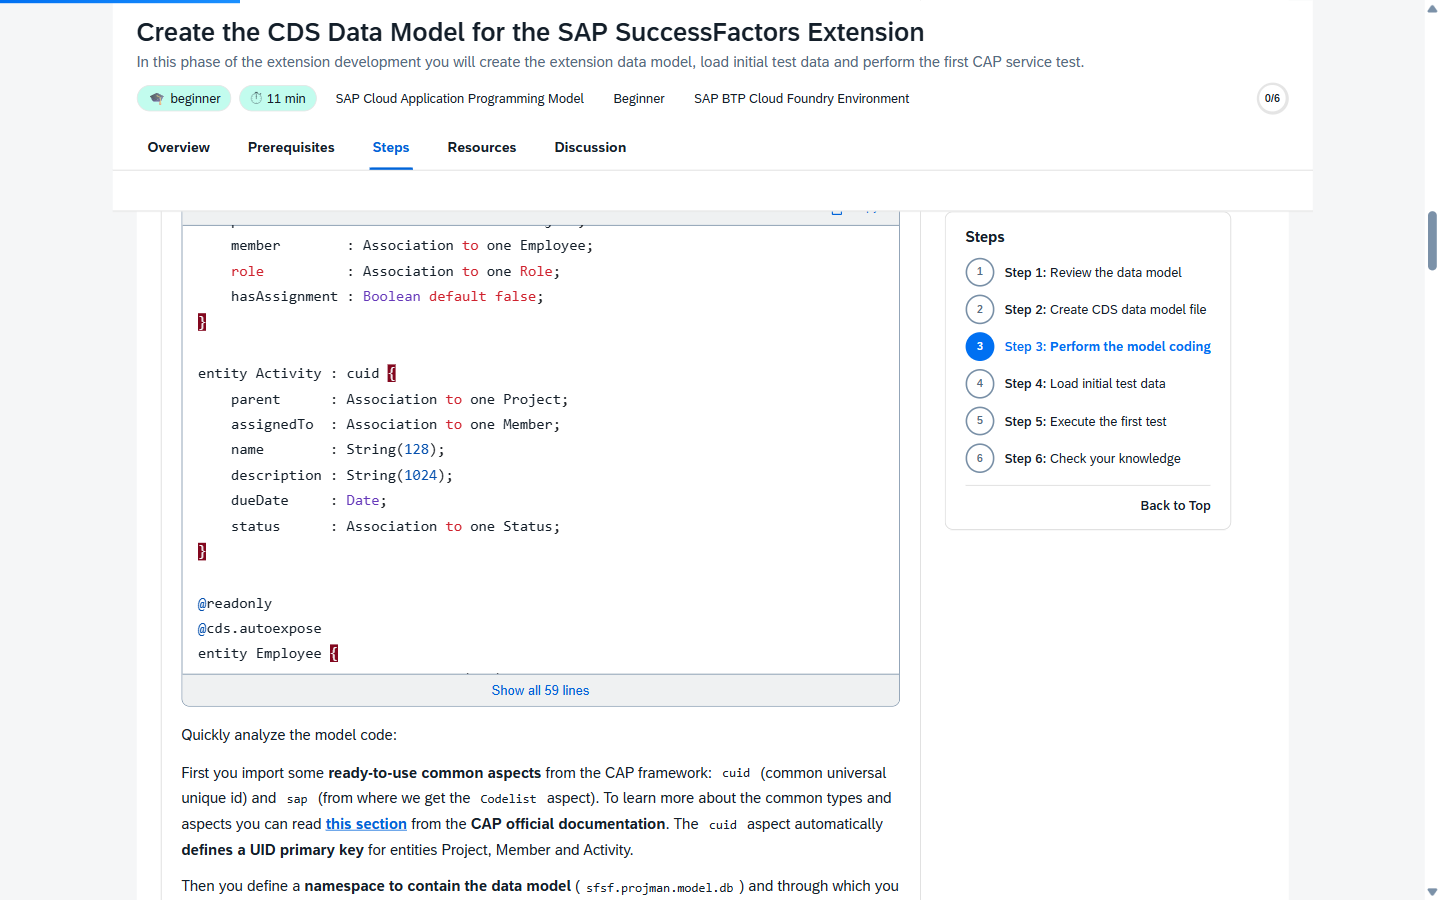Click the graduation cap icon on beginner tag
1440x900 pixels.
click(157, 98)
